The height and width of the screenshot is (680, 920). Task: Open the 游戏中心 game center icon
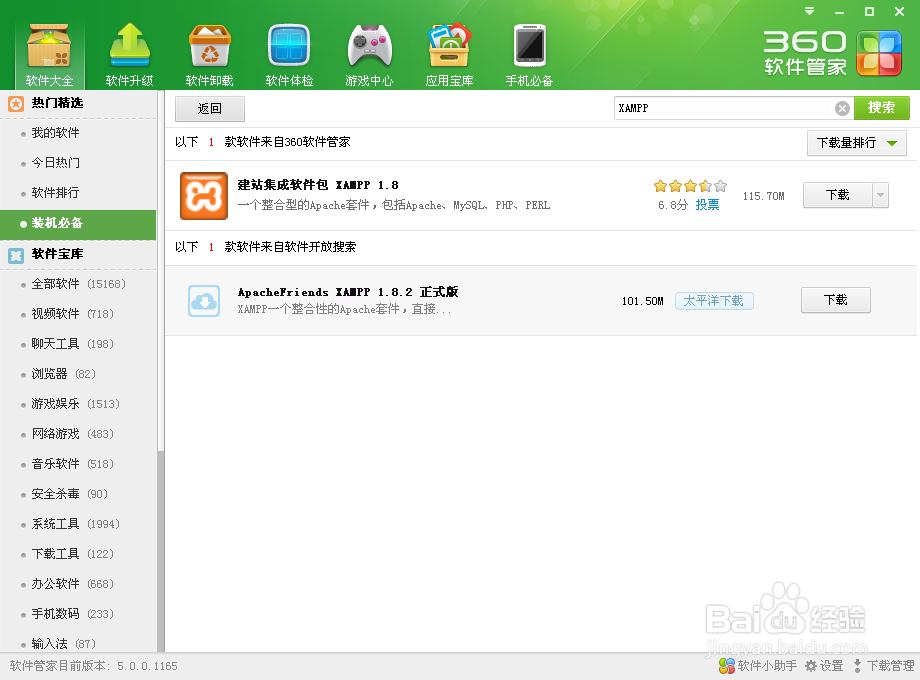(x=369, y=55)
